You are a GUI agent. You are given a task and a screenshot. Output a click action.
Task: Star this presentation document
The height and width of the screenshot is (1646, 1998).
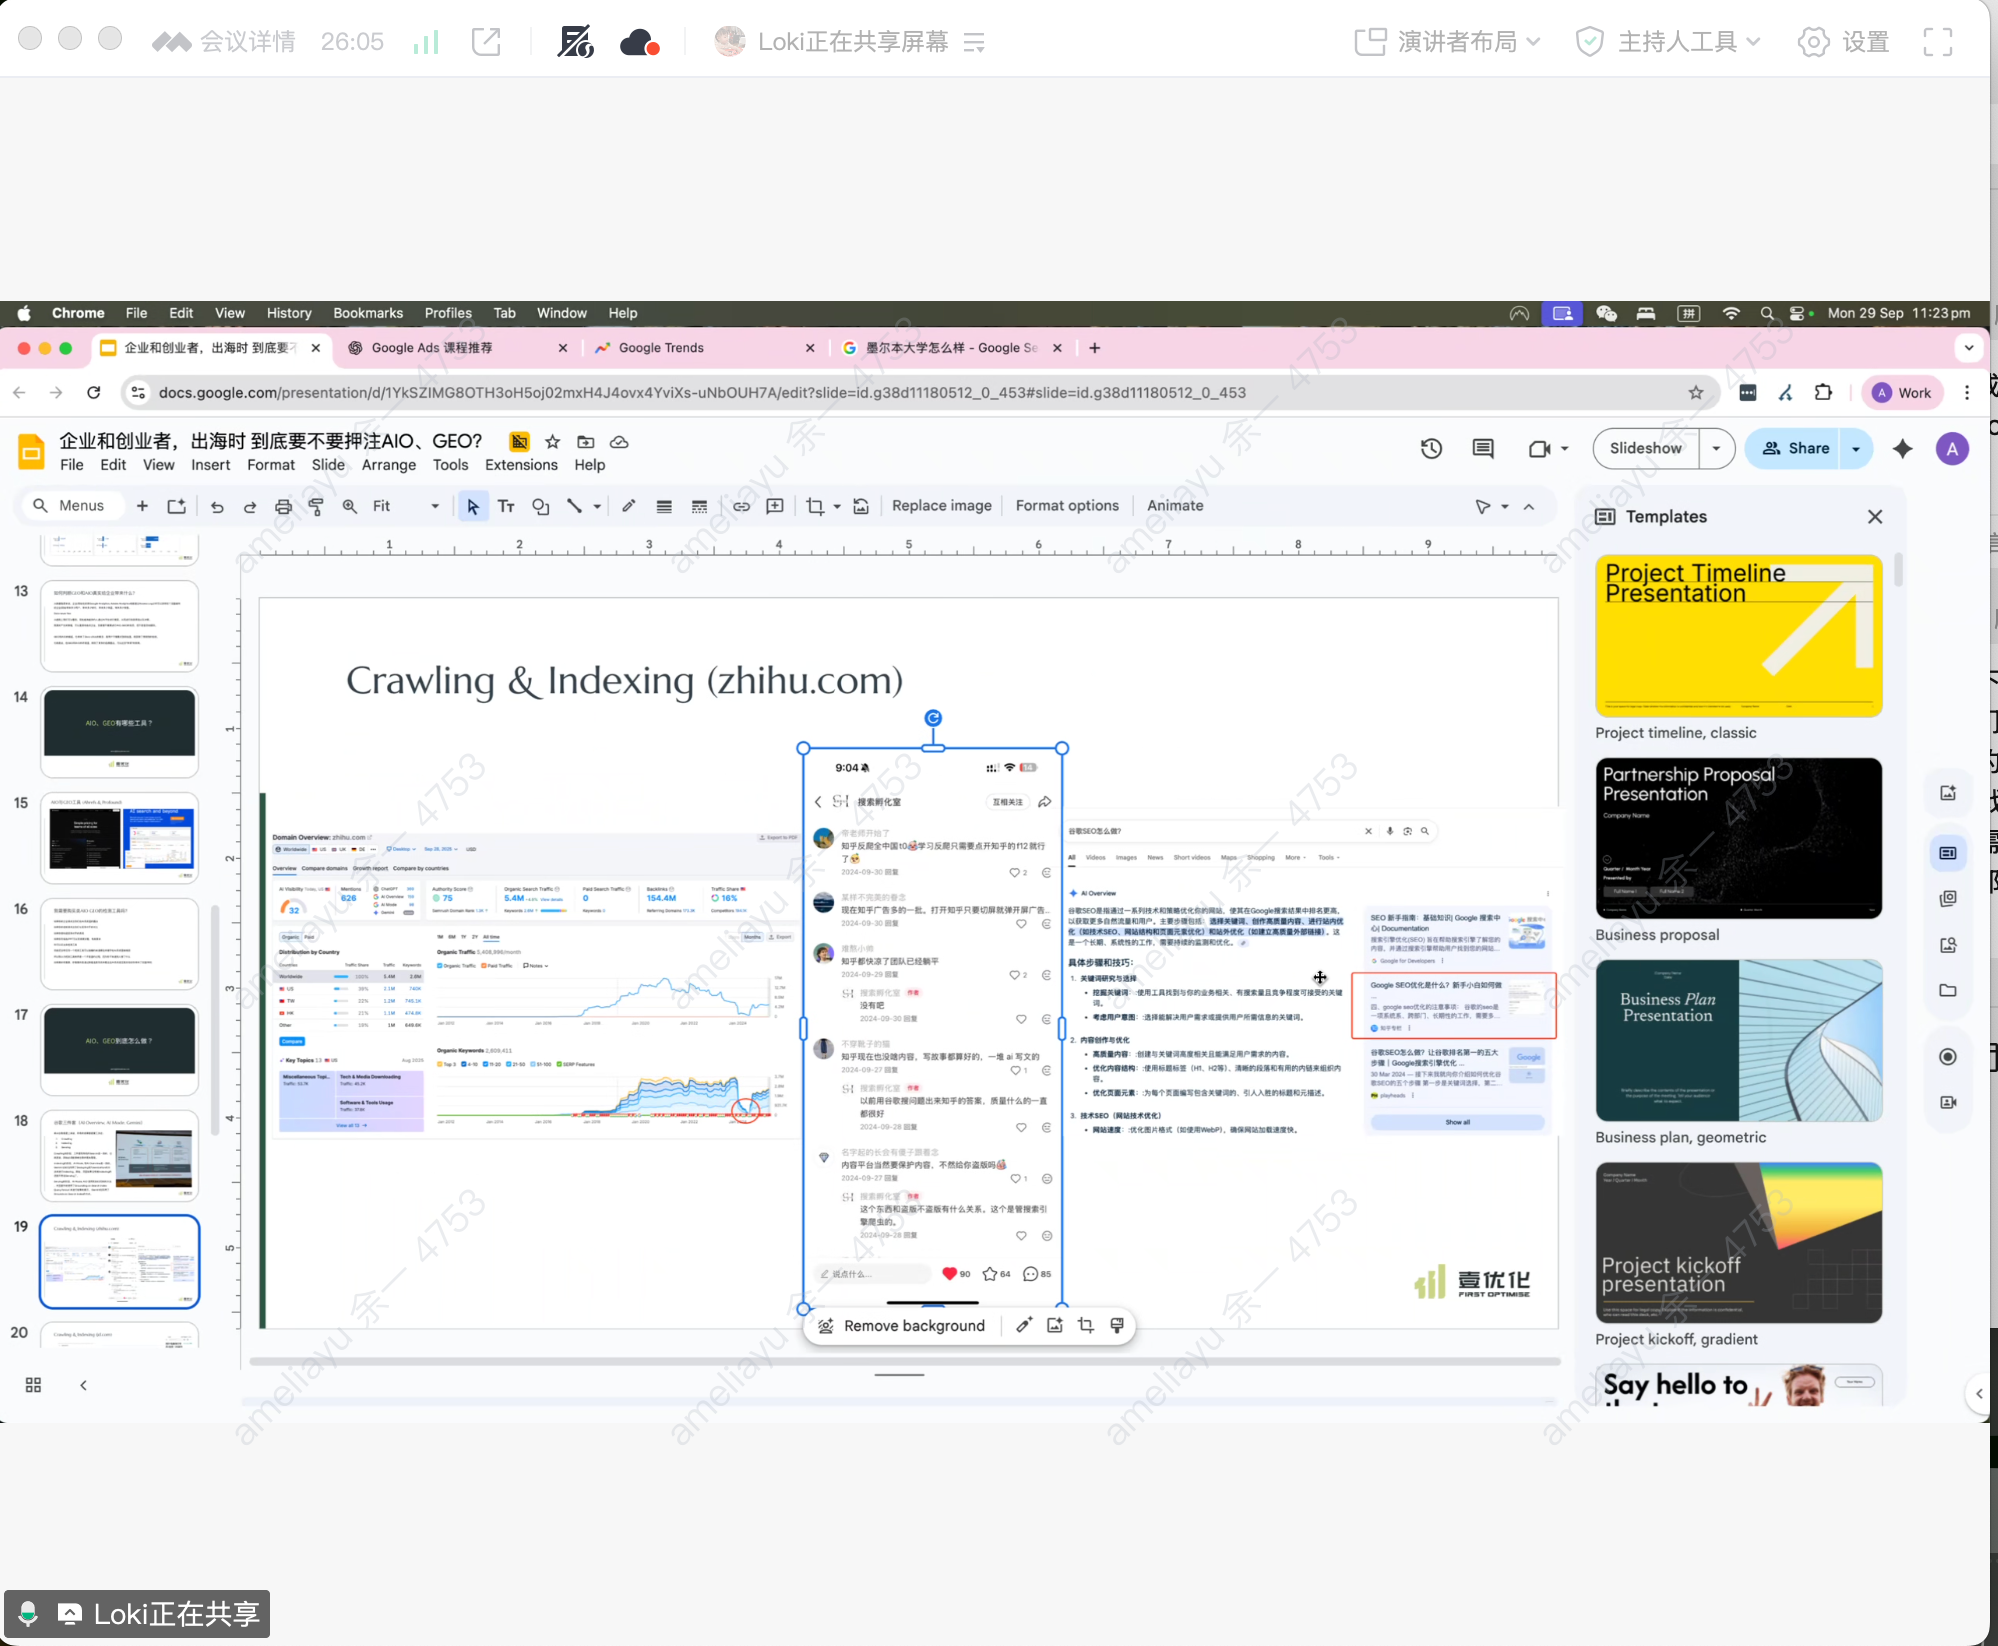tap(552, 442)
